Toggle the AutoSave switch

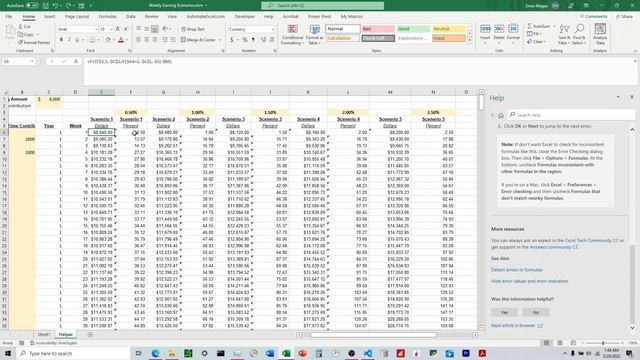[x=32, y=6]
